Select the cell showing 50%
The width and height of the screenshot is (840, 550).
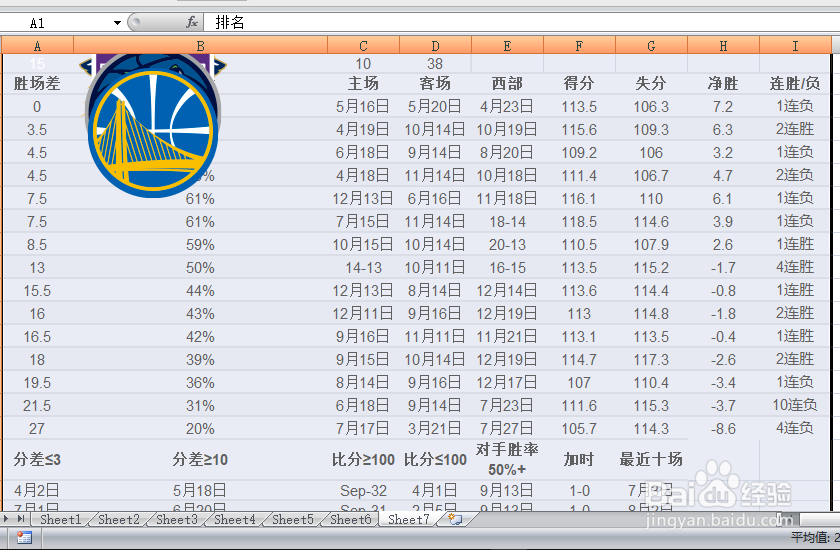click(200, 268)
